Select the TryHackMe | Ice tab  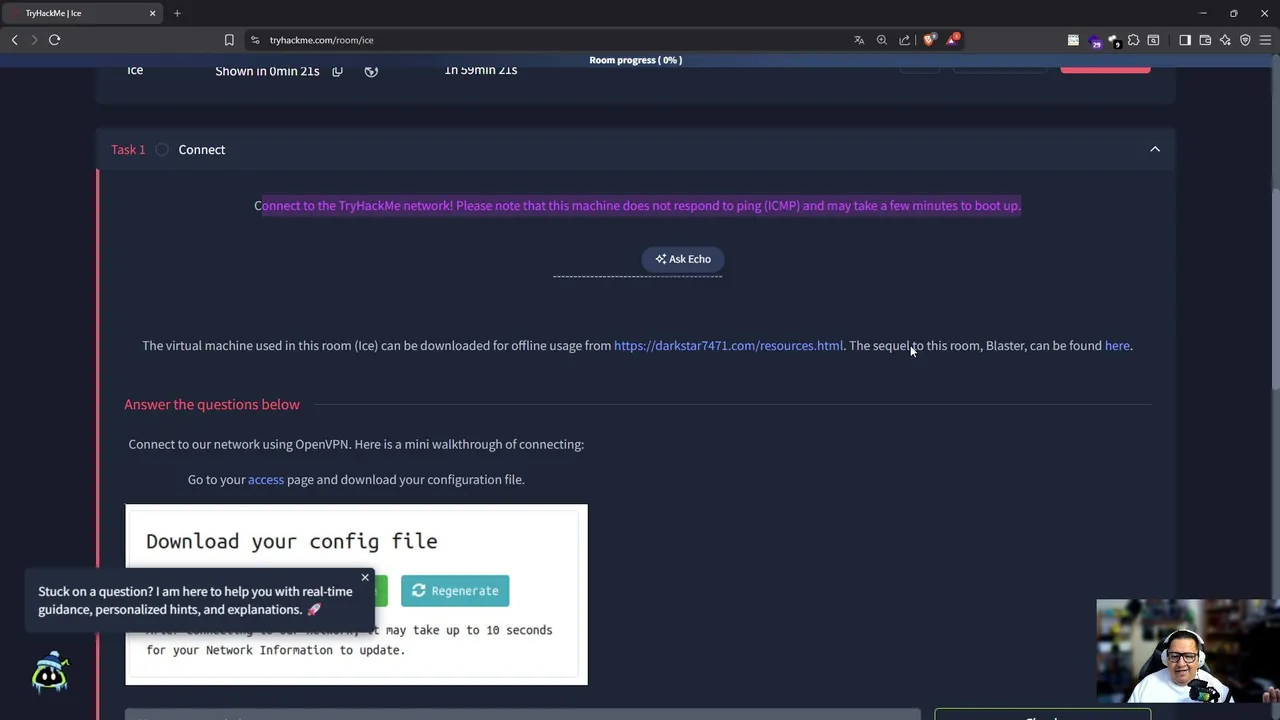(84, 13)
